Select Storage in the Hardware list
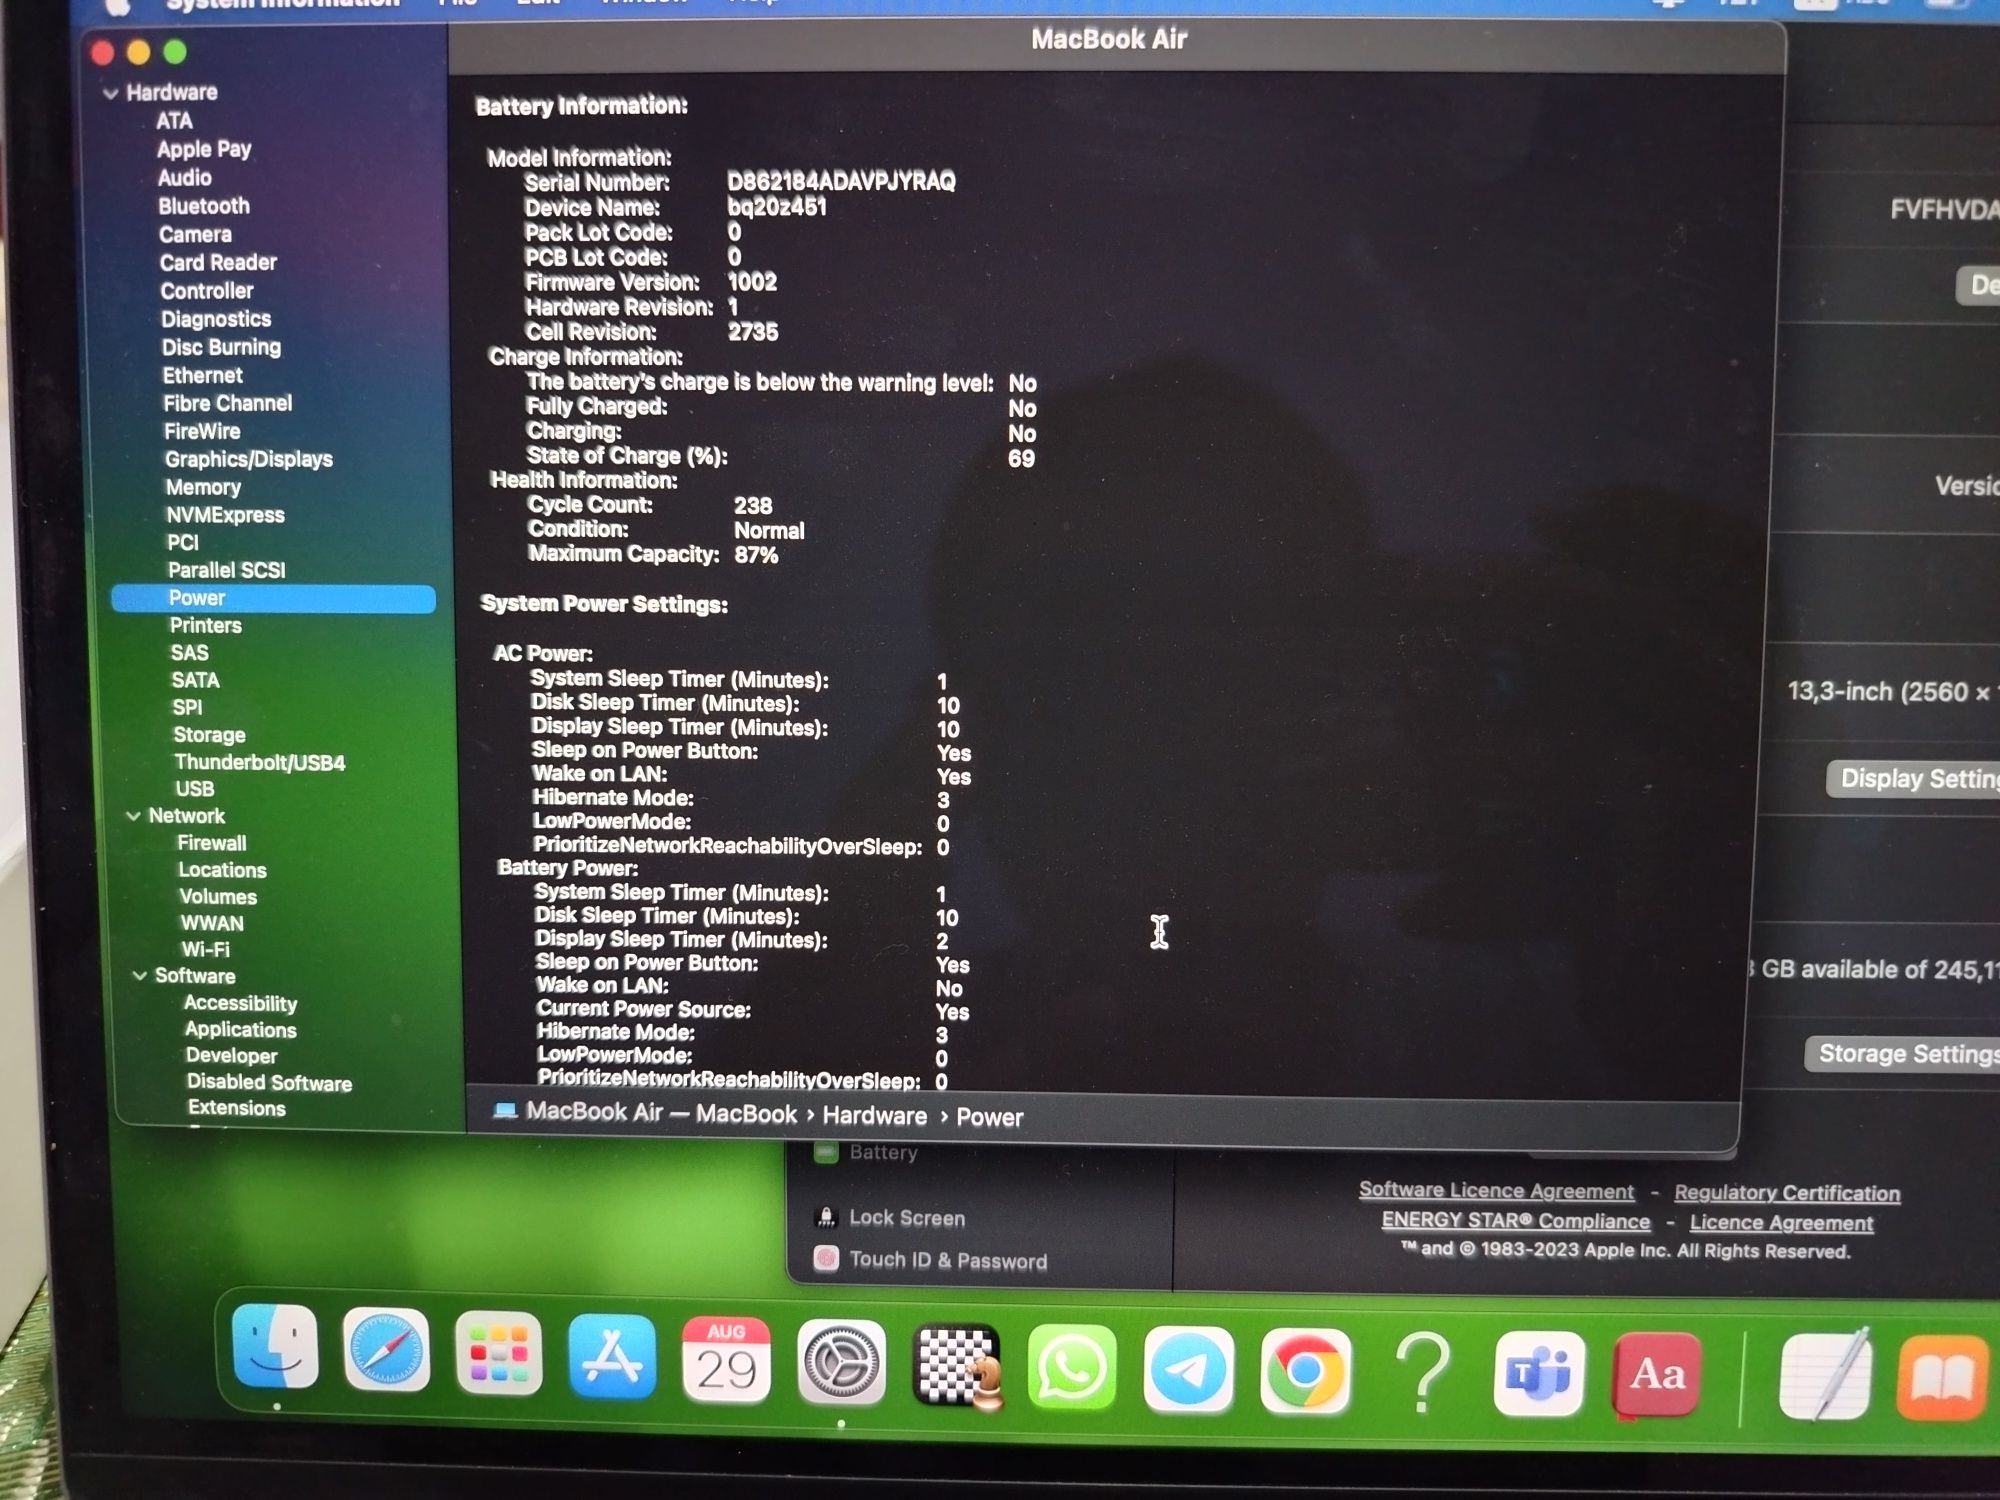Screen dimensions: 2000x1500 point(209,735)
